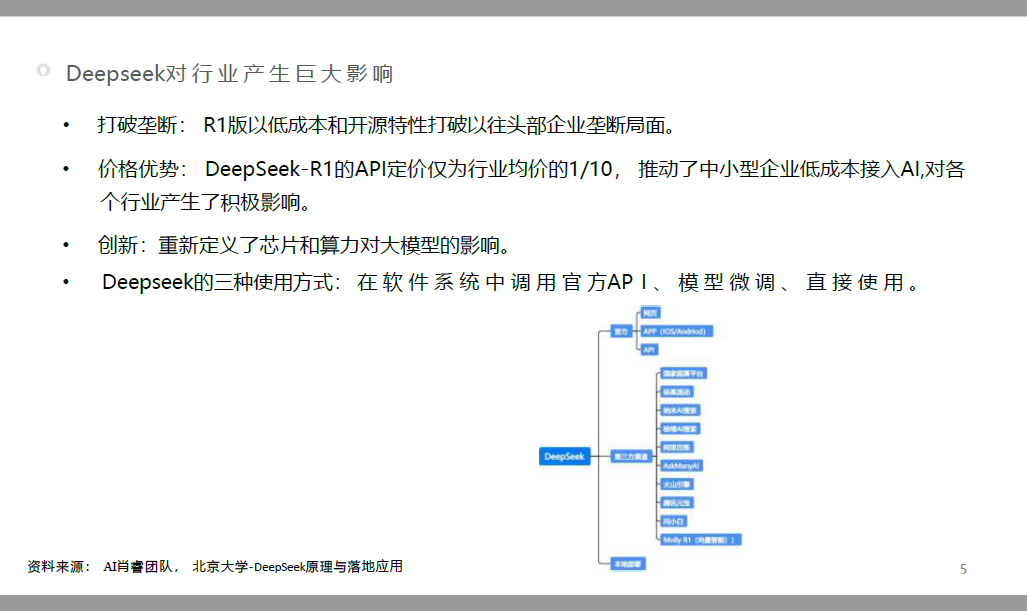Image resolution: width=1027 pixels, height=611 pixels.
Task: Select the "火山引擎" node
Action: coord(676,485)
